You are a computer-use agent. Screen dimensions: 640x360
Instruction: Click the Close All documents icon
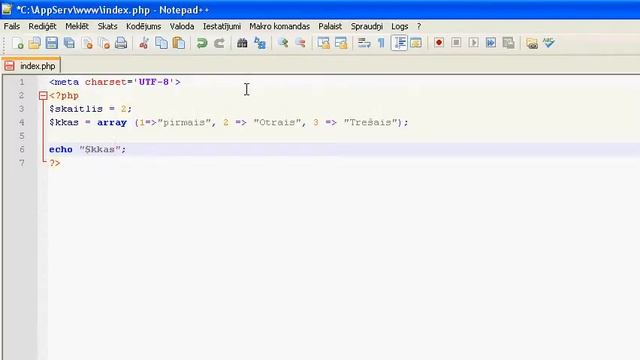pyautogui.click(x=104, y=43)
